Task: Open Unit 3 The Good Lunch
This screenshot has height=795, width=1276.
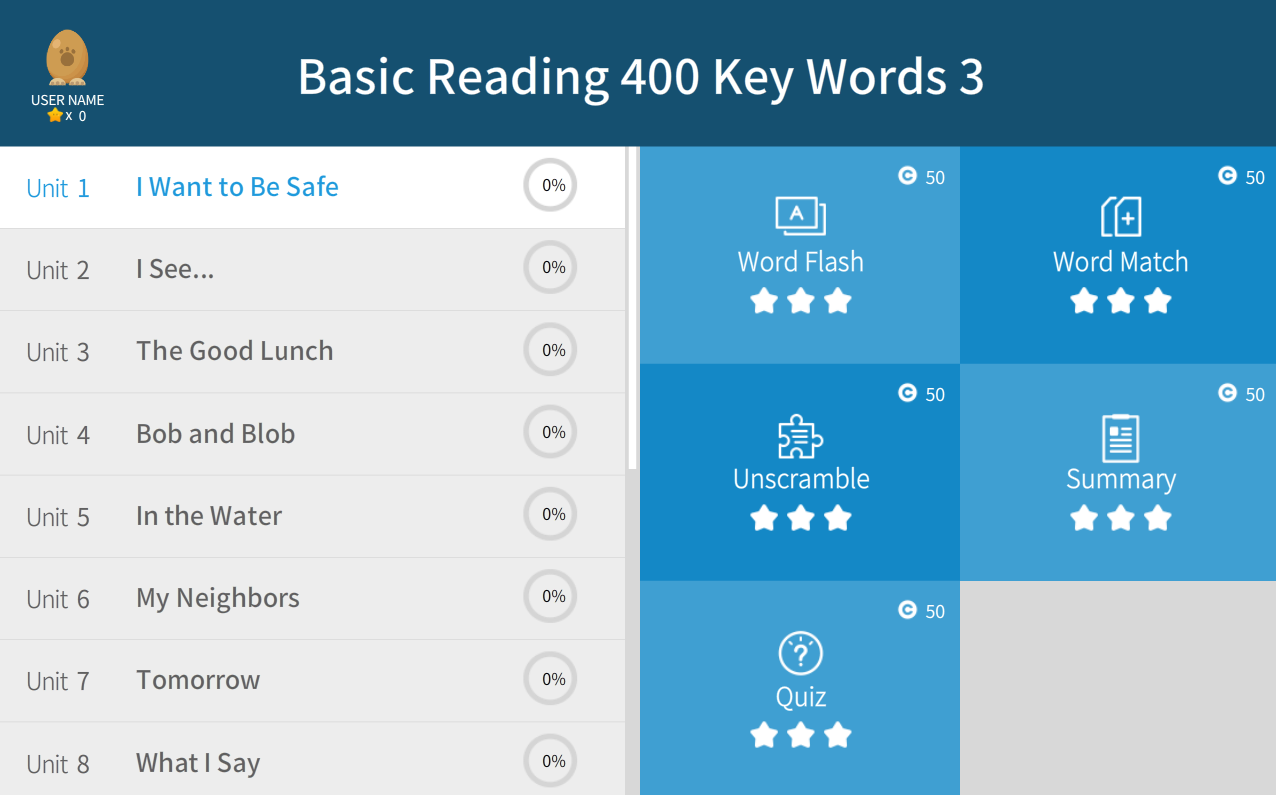Action: point(234,351)
